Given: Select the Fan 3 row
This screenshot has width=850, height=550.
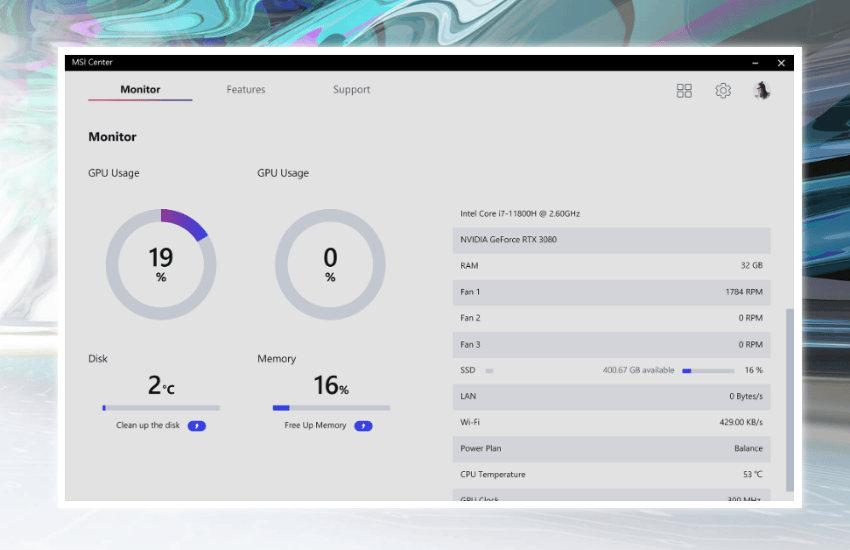Looking at the screenshot, I should click(x=611, y=344).
